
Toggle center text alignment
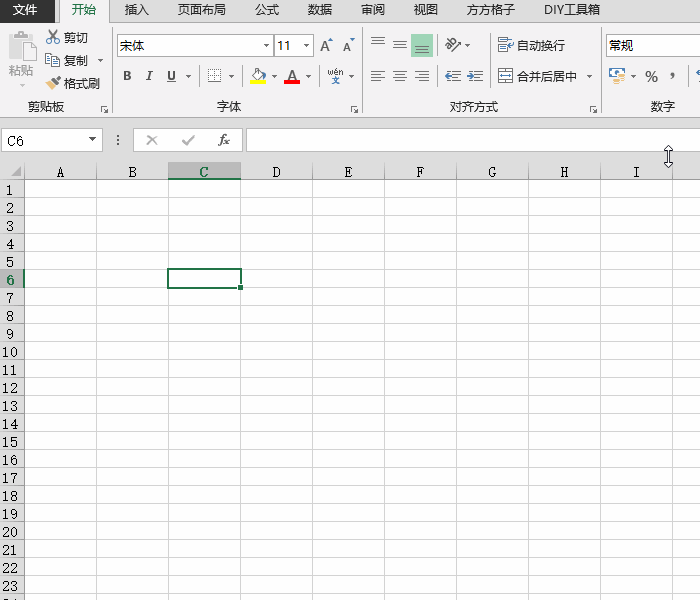tap(400, 76)
